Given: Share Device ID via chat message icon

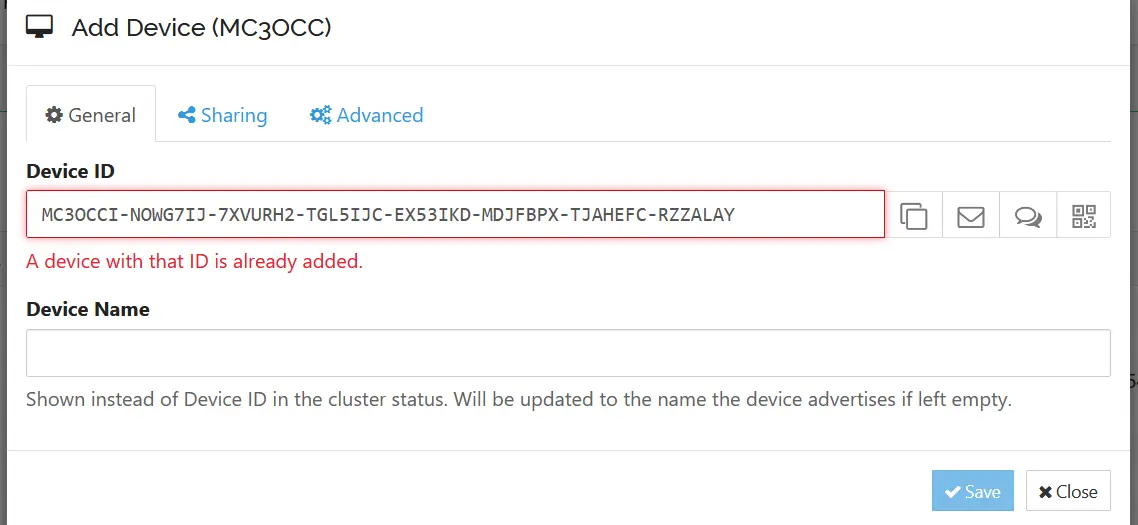Looking at the screenshot, I should click(x=1028, y=216).
